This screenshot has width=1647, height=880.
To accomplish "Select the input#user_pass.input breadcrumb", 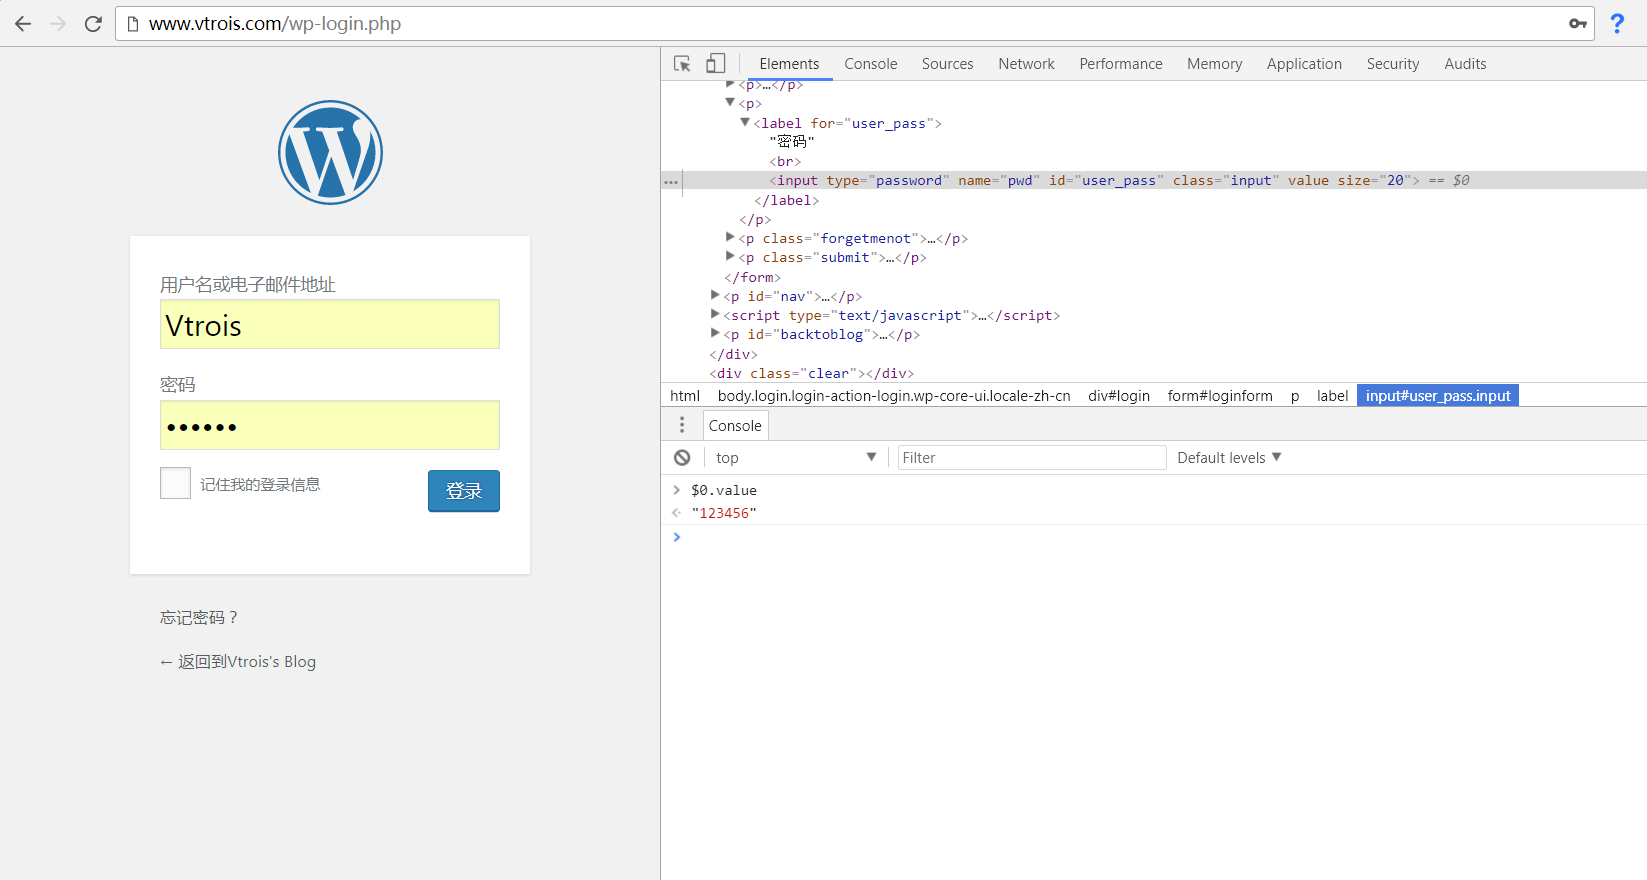I will pyautogui.click(x=1438, y=396).
